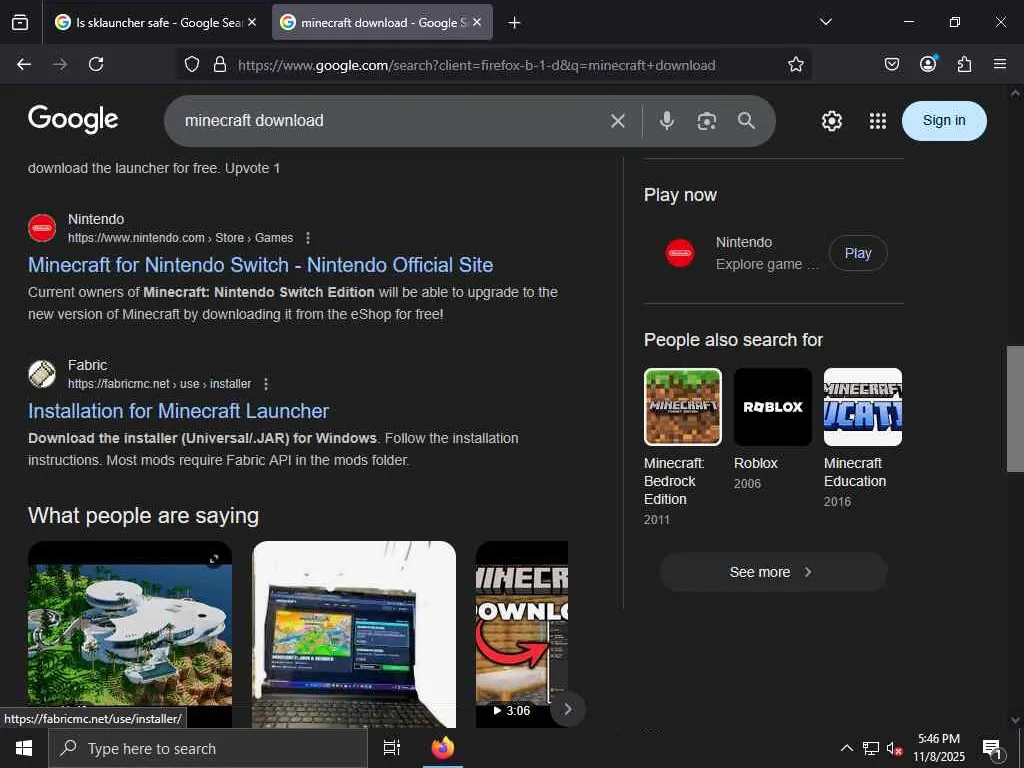Open a new tab with plus button
Screen dimensions: 1024x768
514,23
